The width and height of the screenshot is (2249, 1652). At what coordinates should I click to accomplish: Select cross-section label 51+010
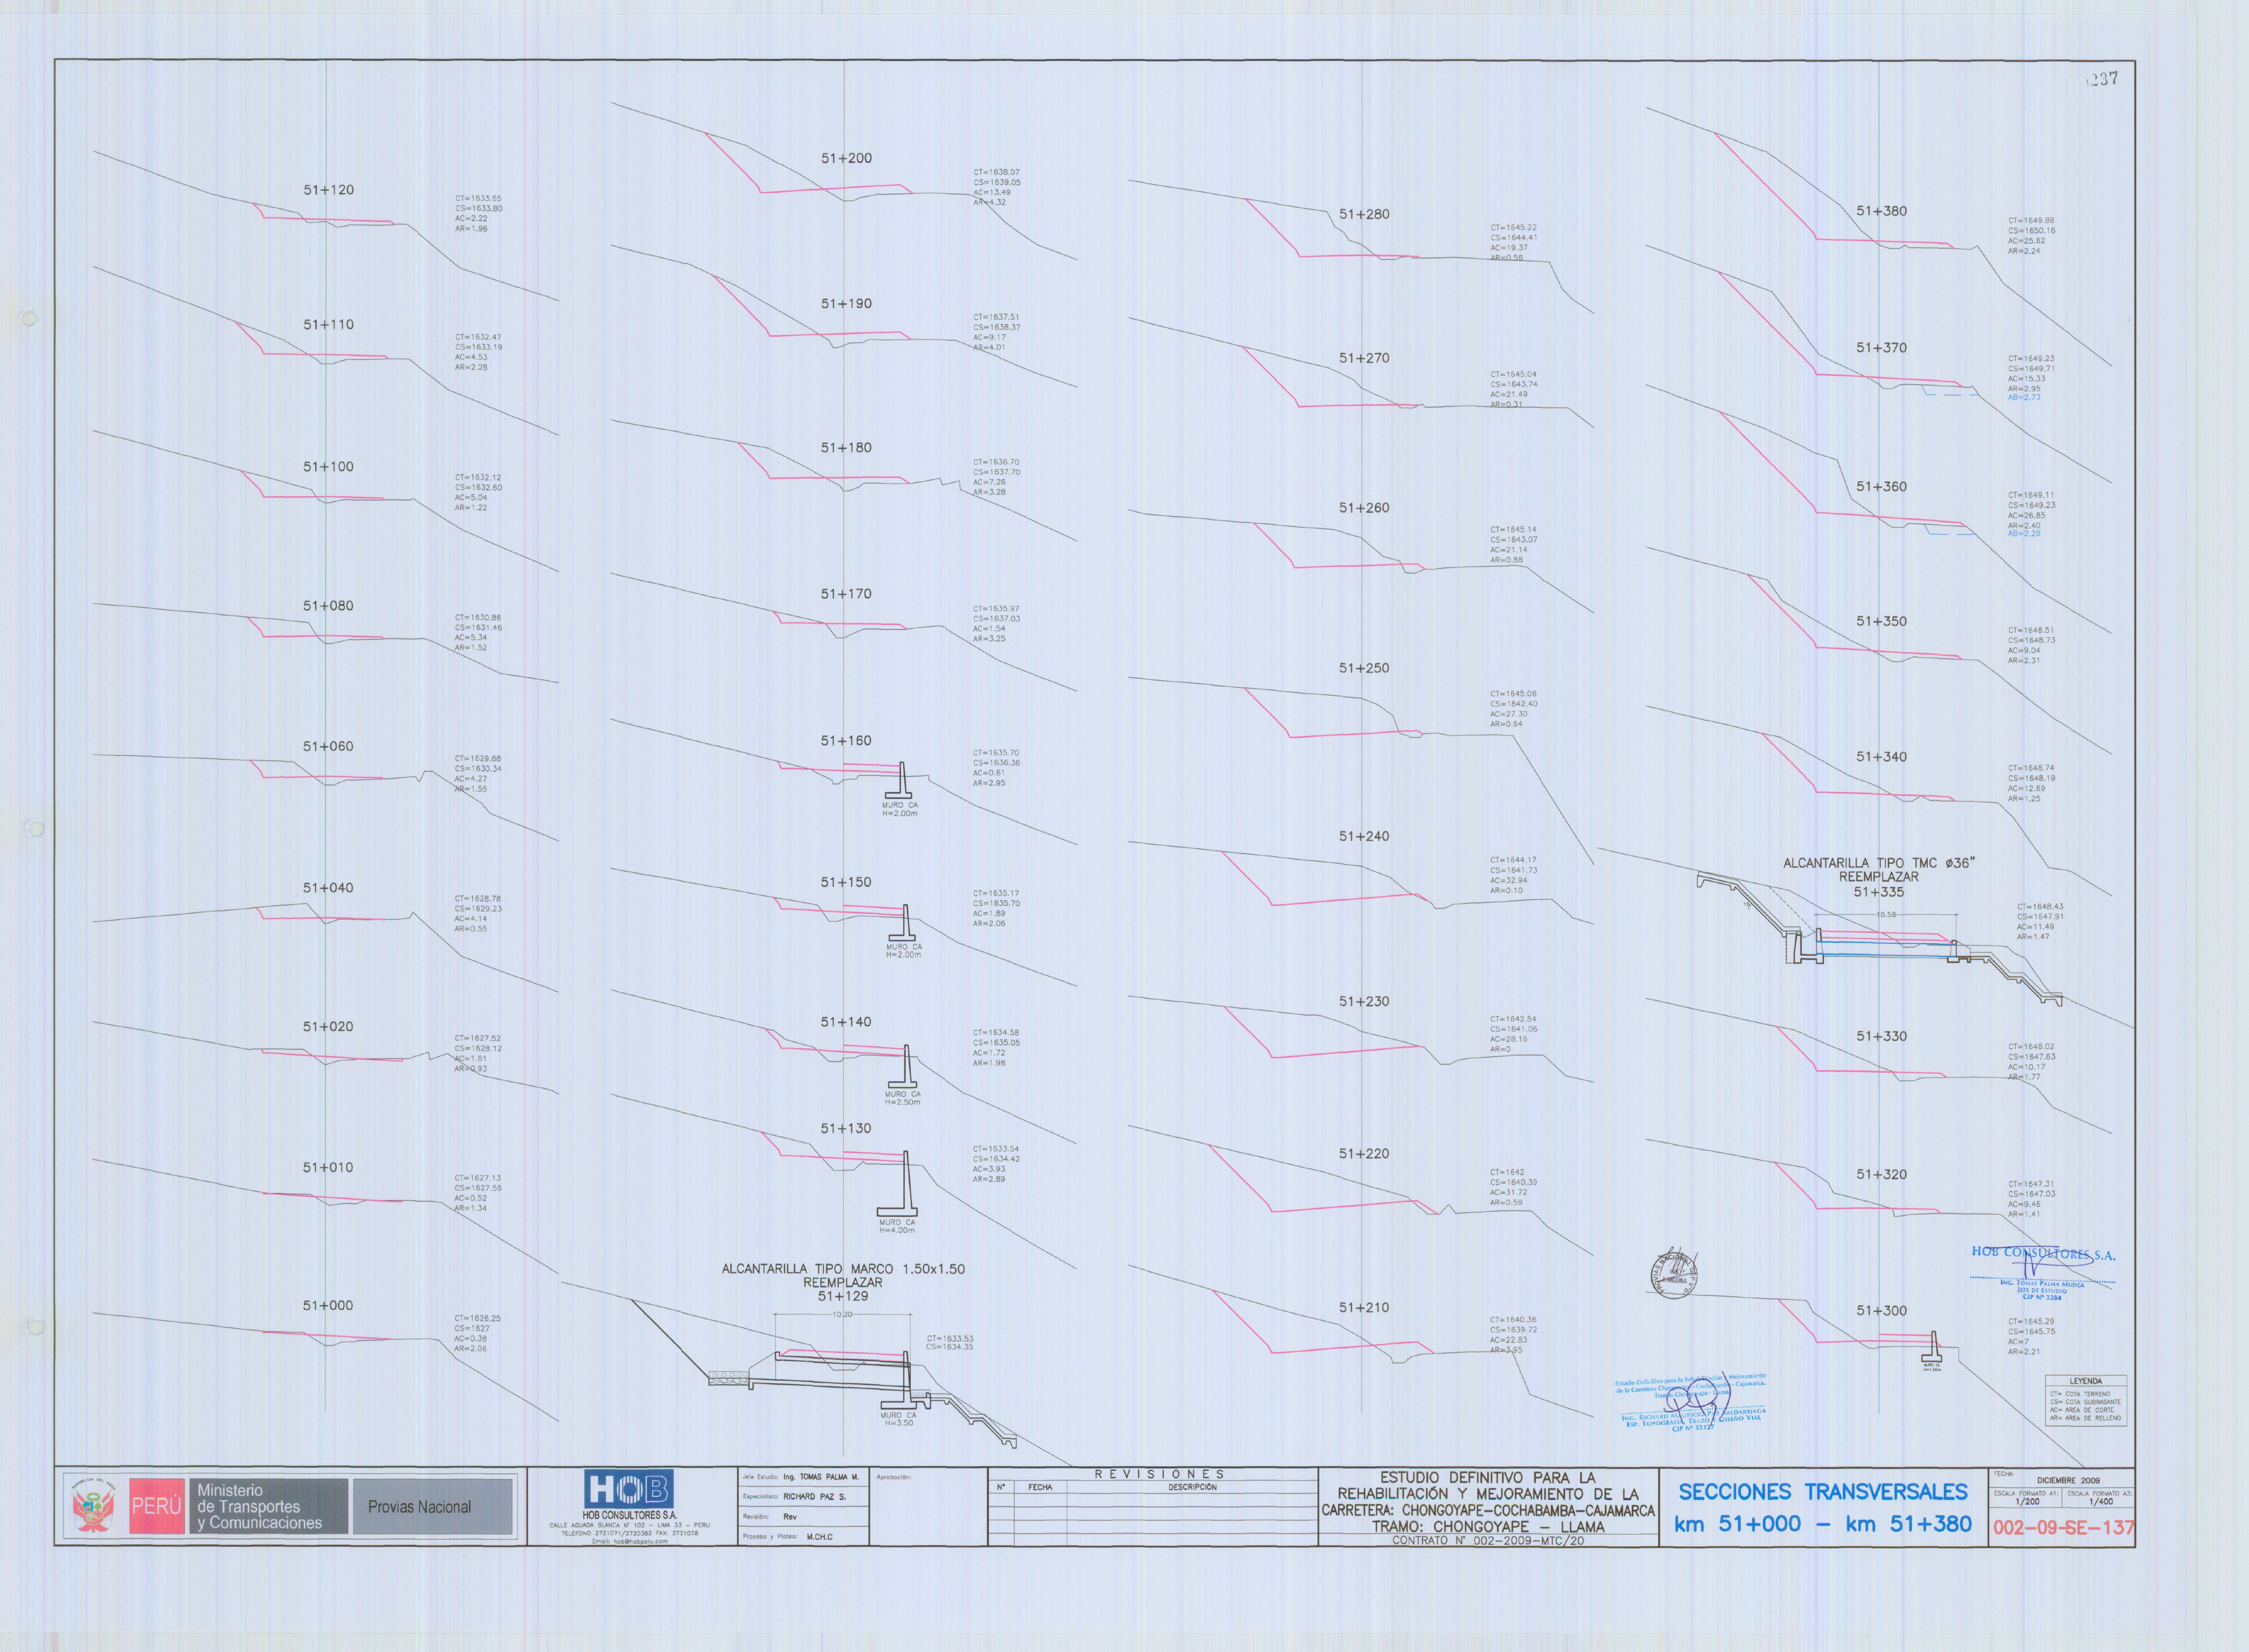click(x=328, y=1168)
